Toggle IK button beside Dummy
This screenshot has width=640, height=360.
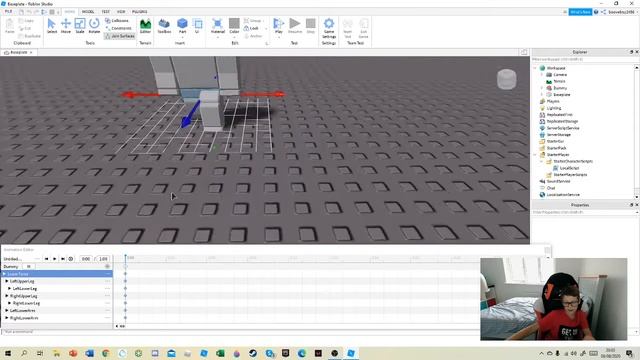point(29,266)
